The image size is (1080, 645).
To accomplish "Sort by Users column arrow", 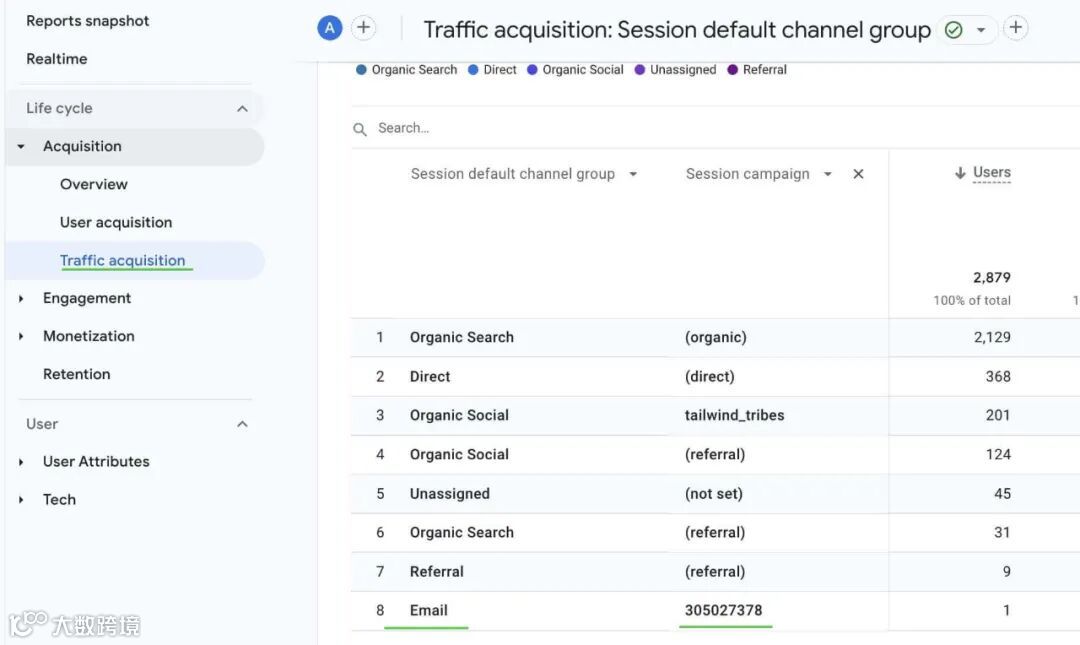I will (x=960, y=173).
